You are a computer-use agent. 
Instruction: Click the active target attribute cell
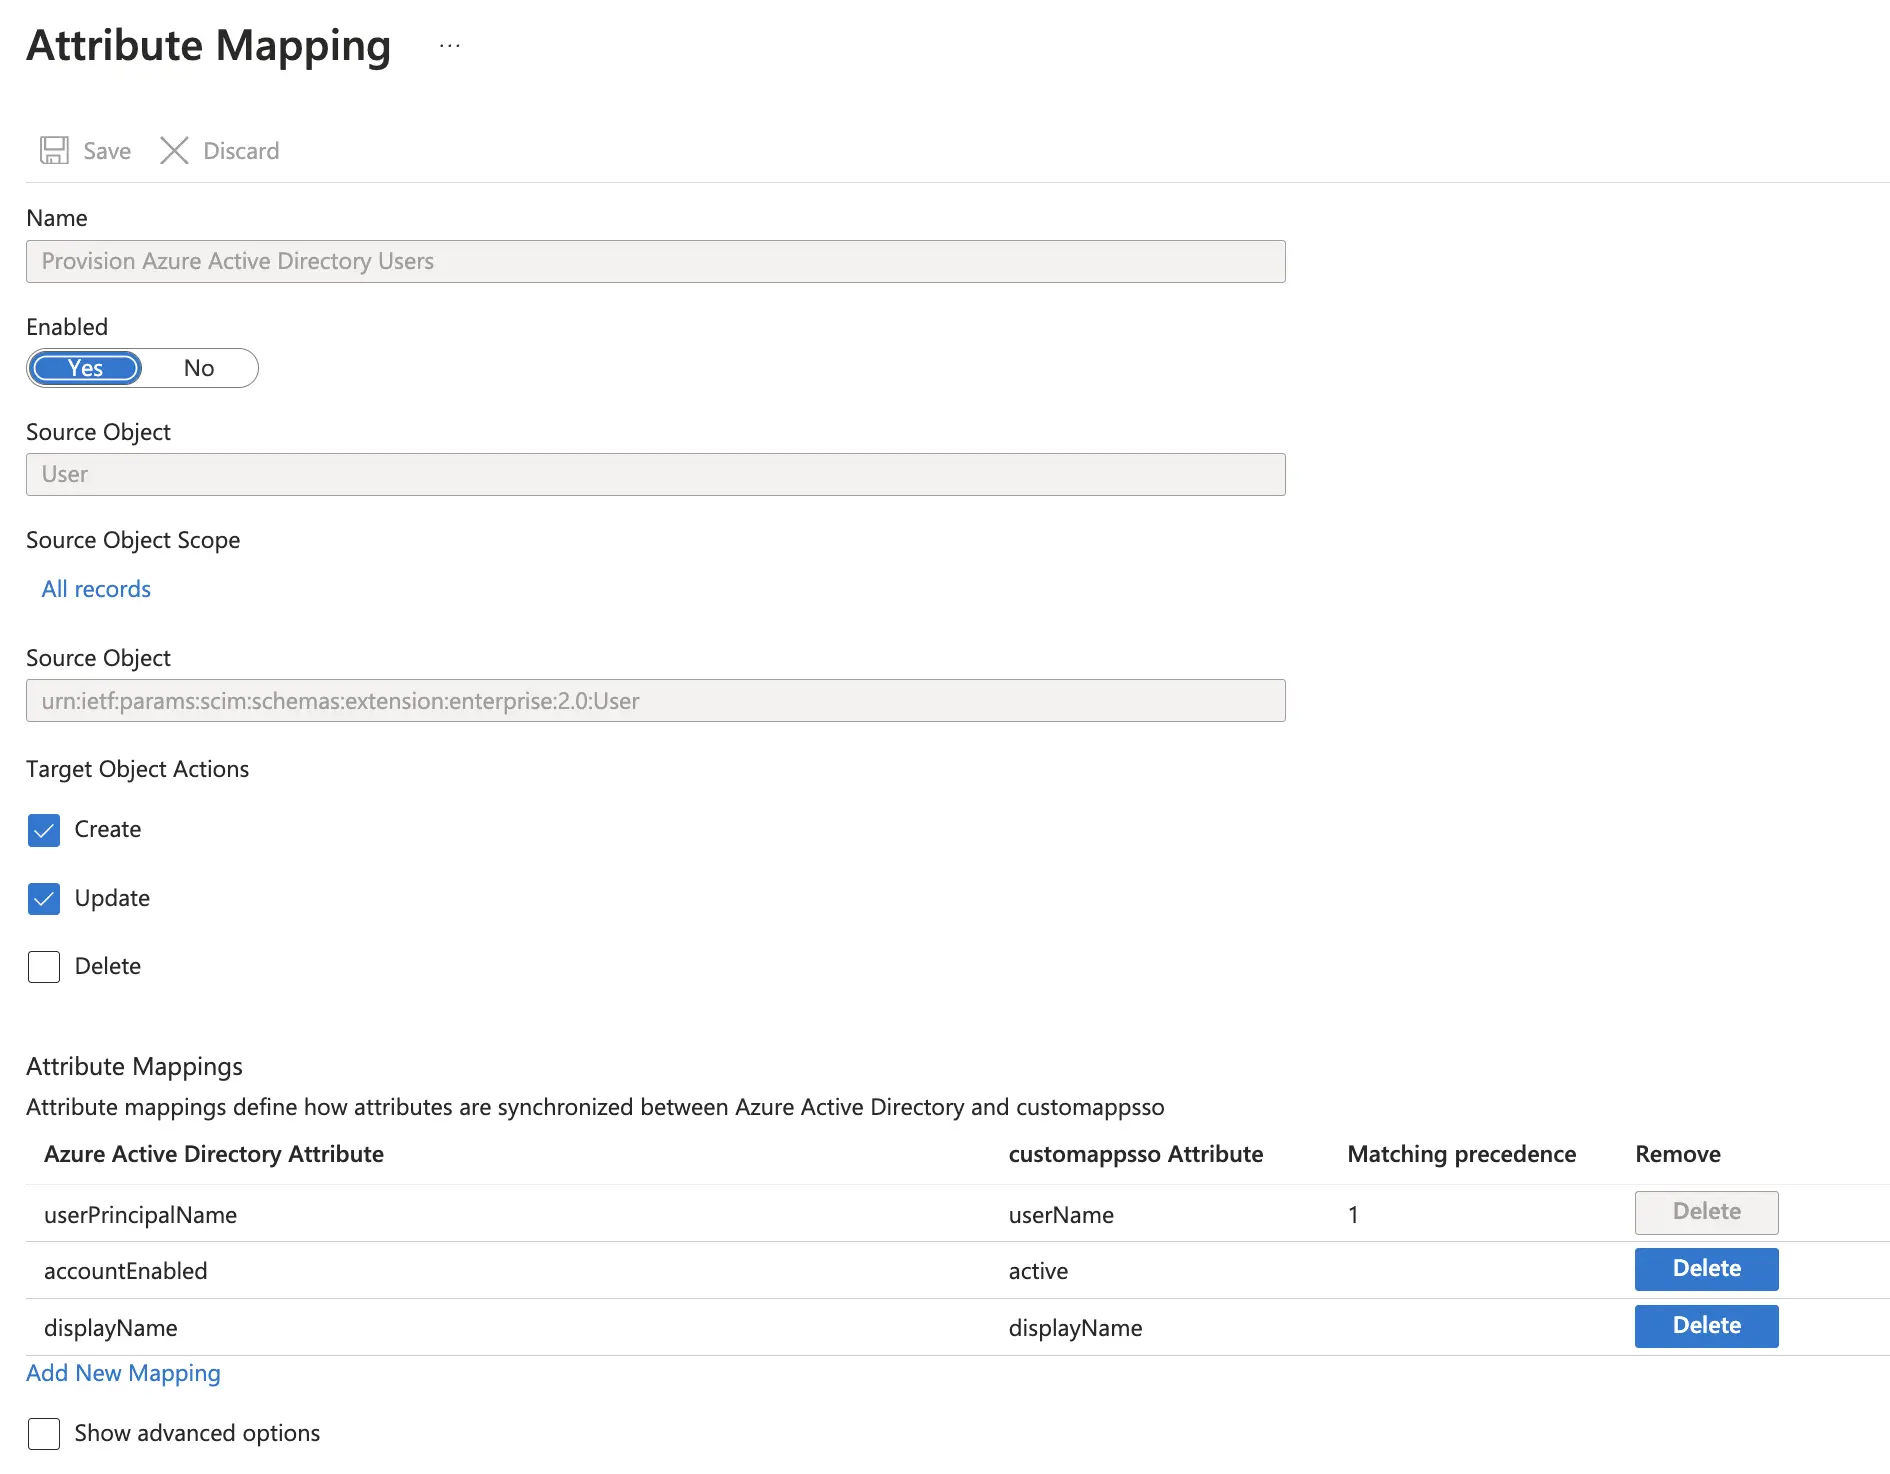1038,1271
